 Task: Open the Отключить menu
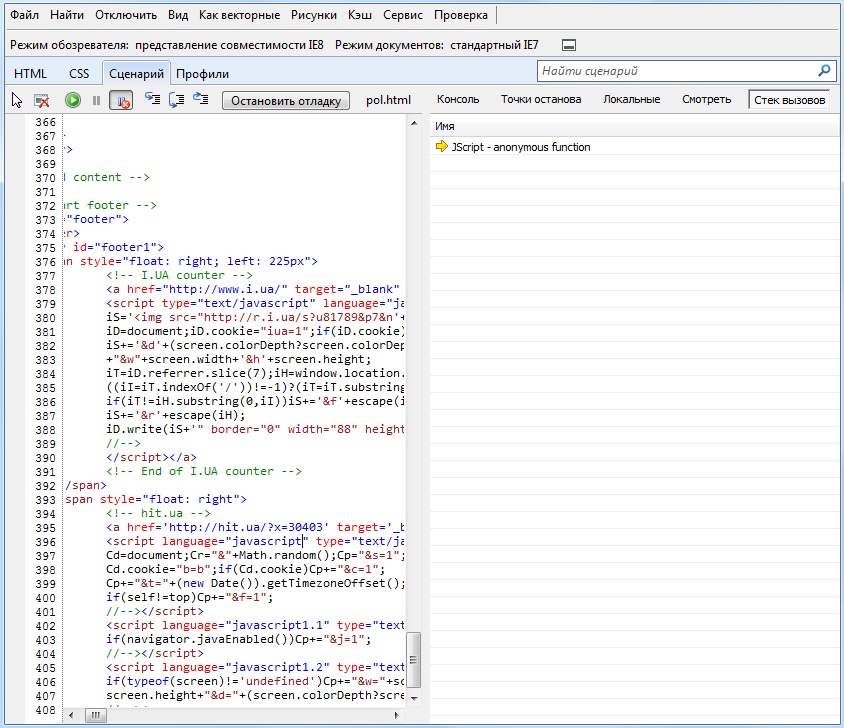(x=126, y=15)
